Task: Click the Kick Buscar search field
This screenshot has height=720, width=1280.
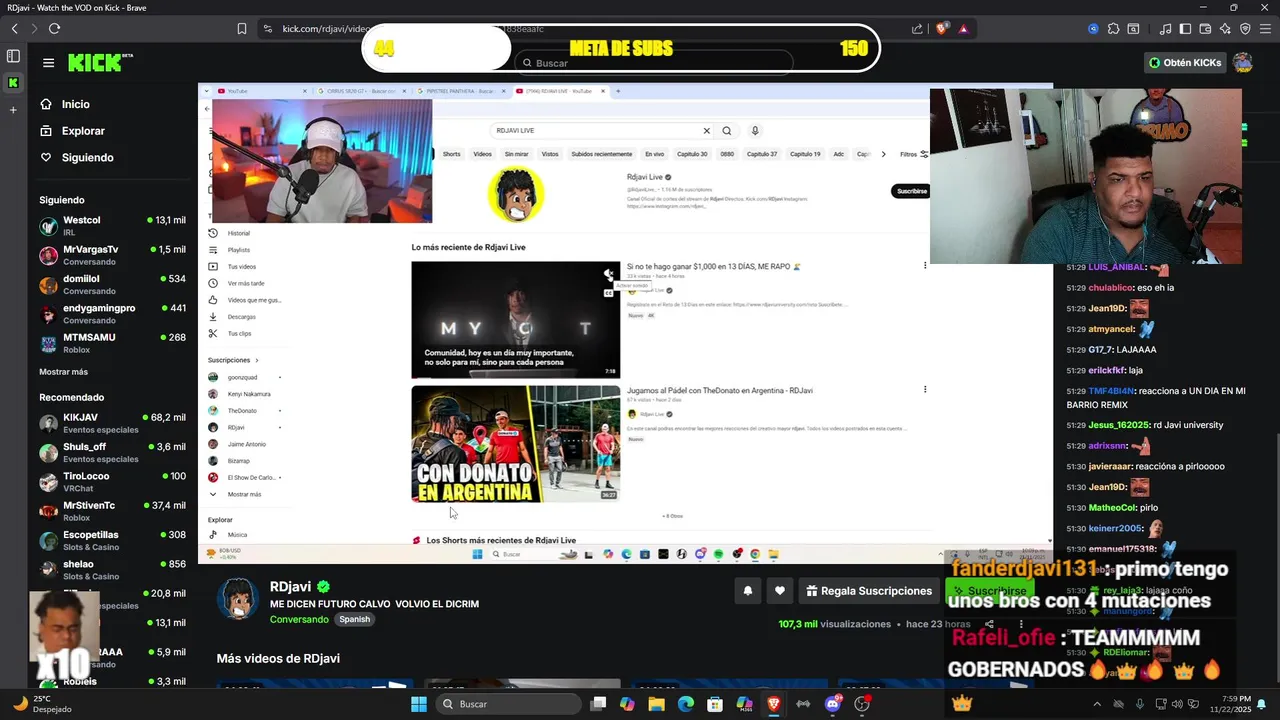Action: pos(653,63)
